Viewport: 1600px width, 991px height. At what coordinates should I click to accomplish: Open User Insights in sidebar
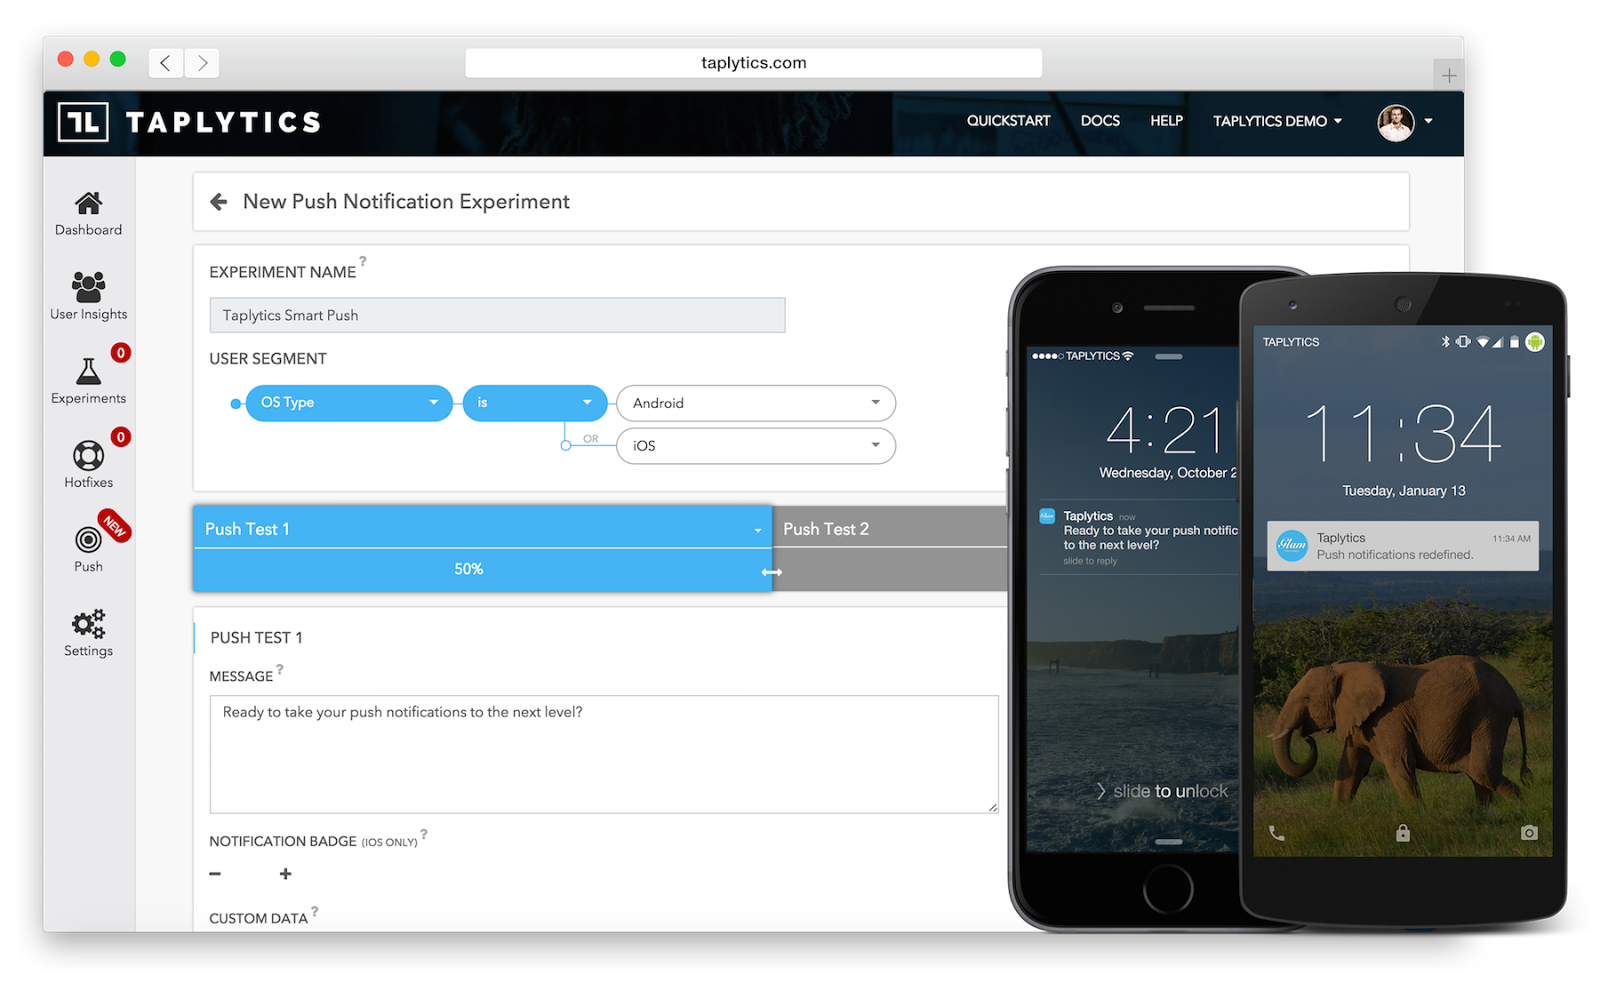point(88,296)
